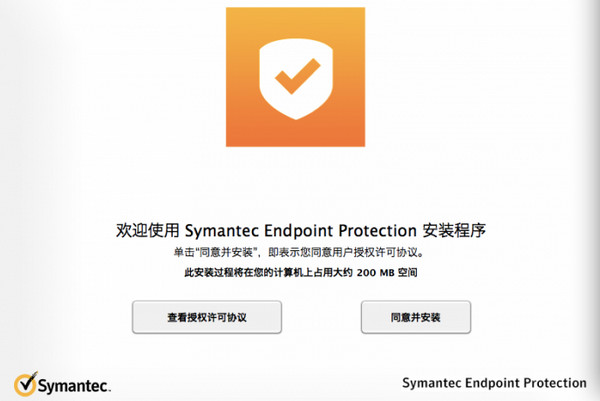Open the 查看授权许可协议 license agreement button
This screenshot has width=600, height=401.
pyautogui.click(x=206, y=317)
